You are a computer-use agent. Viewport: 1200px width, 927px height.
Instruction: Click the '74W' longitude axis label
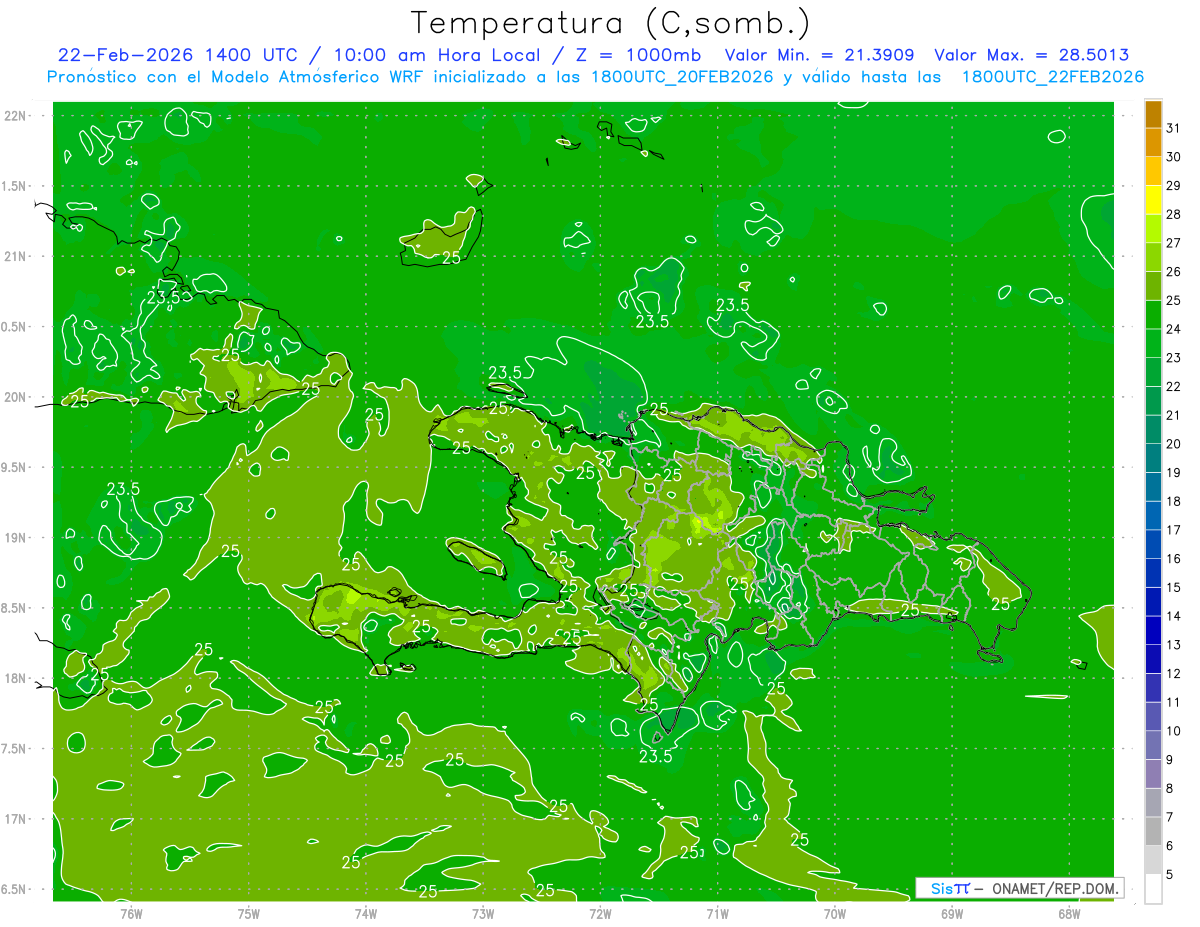click(366, 913)
